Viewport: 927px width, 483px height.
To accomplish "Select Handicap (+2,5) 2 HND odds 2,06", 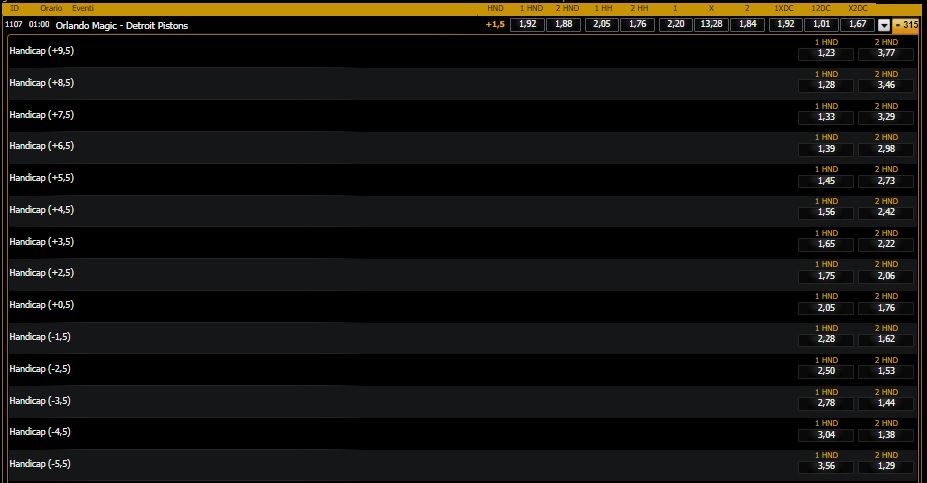I will point(886,275).
